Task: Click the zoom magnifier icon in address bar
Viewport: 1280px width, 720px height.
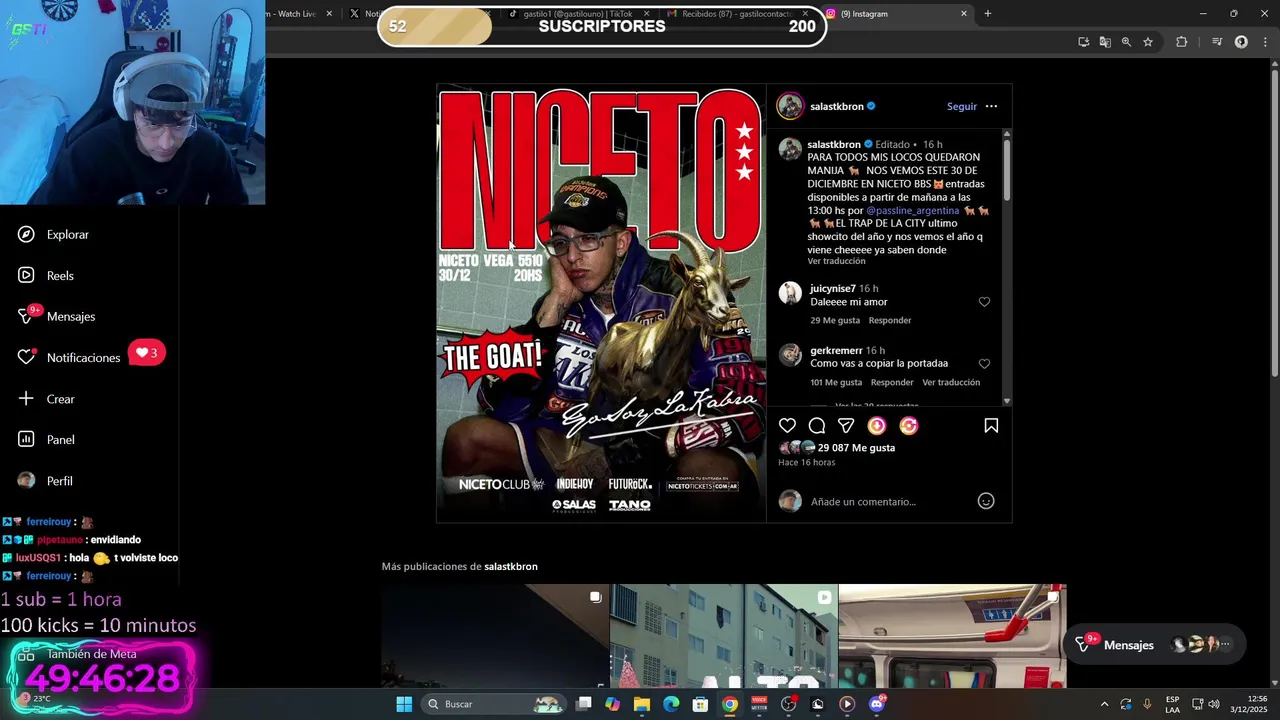Action: (1126, 42)
